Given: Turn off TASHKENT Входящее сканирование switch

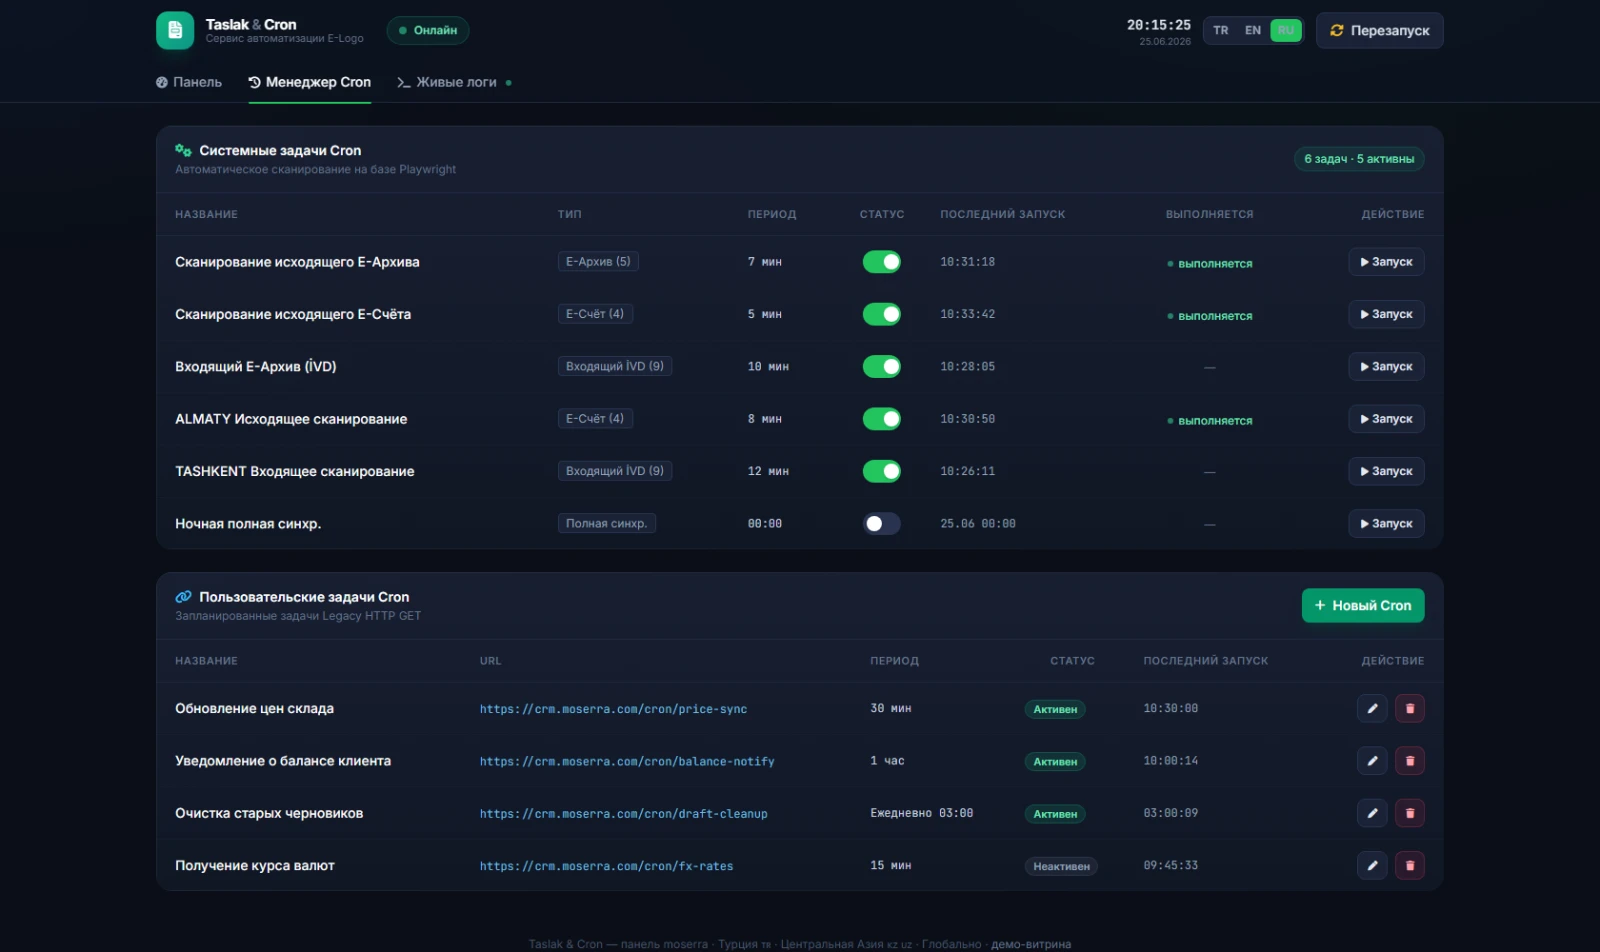Looking at the screenshot, I should 882,471.
